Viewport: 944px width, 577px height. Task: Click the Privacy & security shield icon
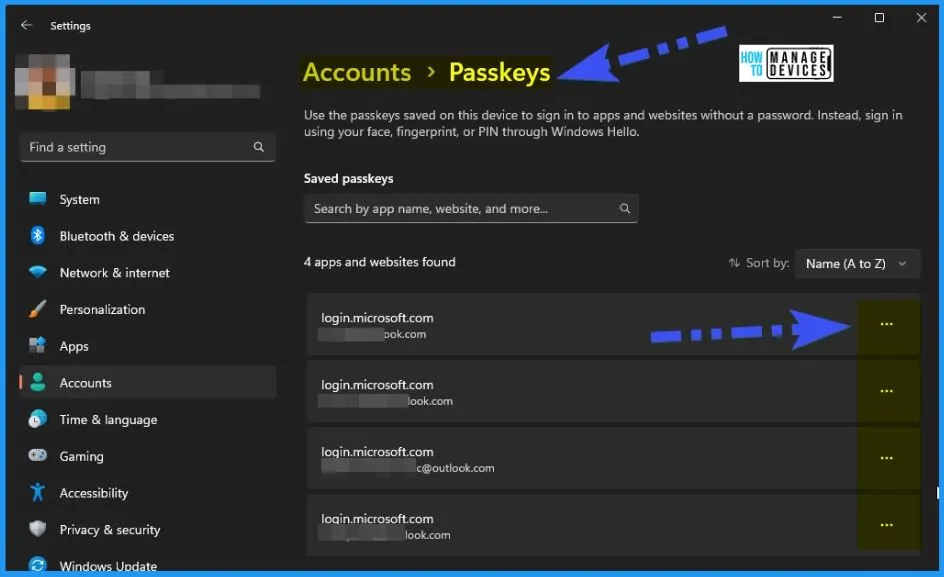coord(37,529)
